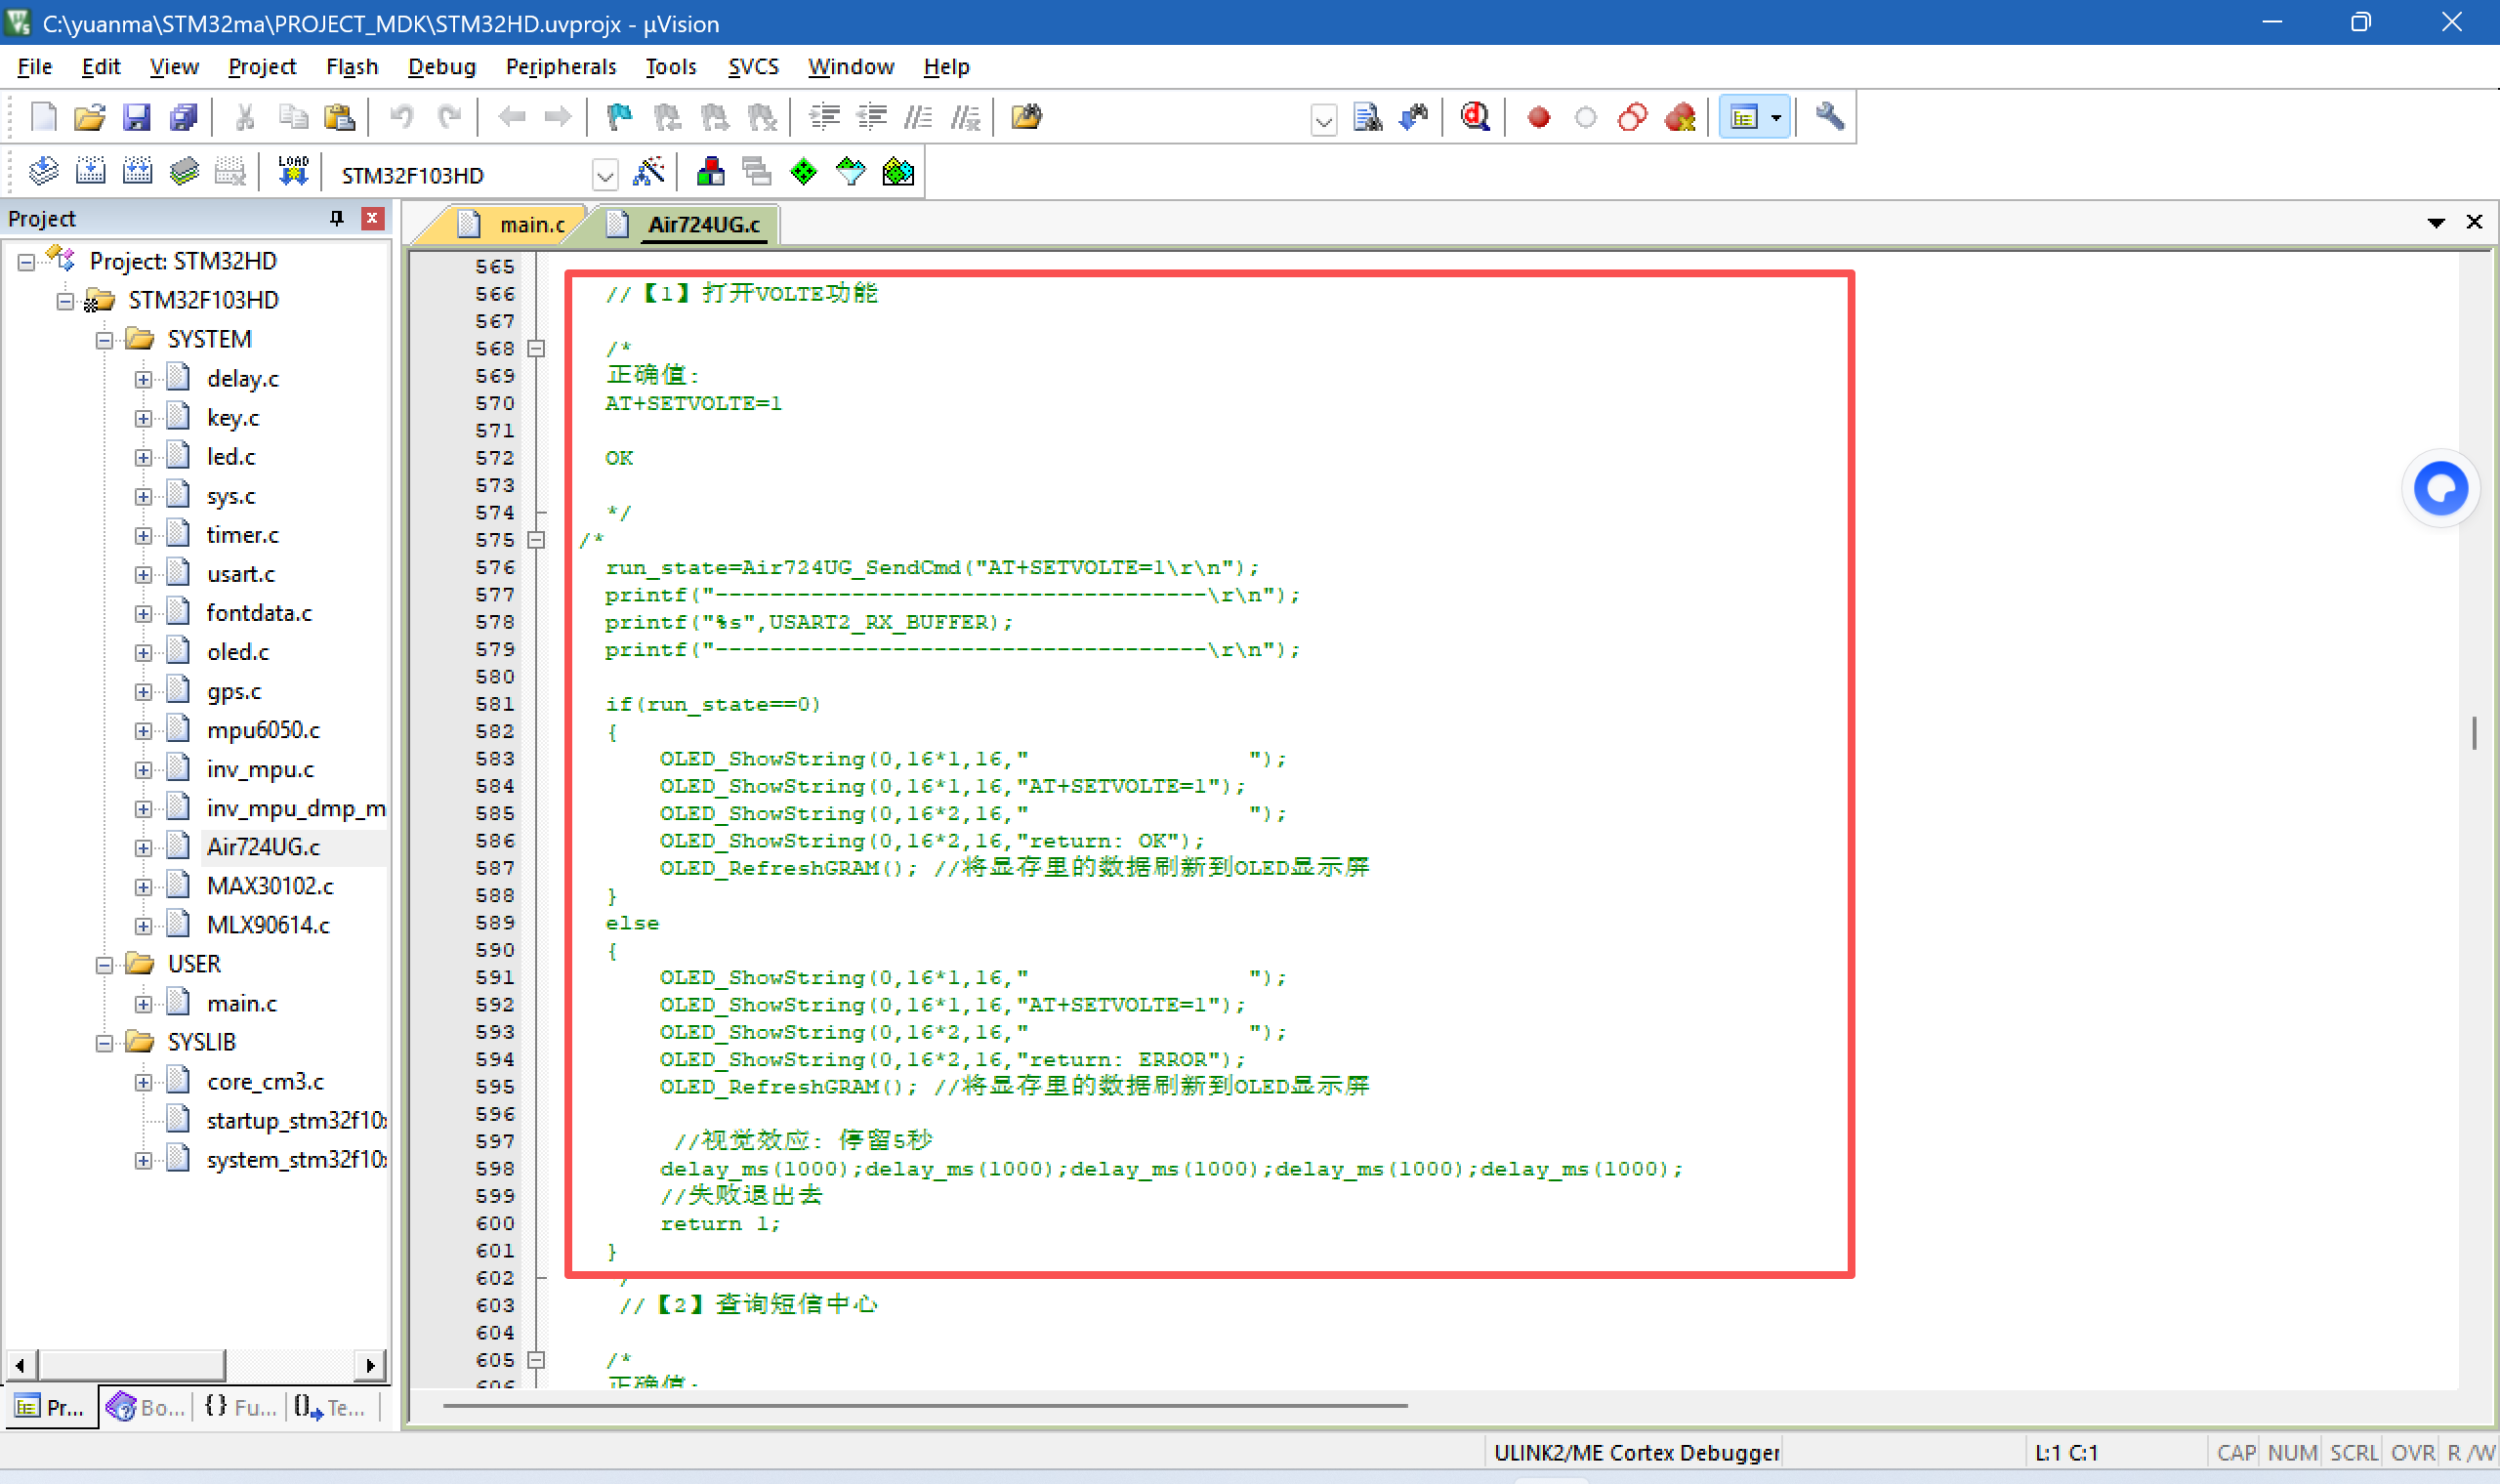Pin the Project panel with pushpin

tap(336, 218)
